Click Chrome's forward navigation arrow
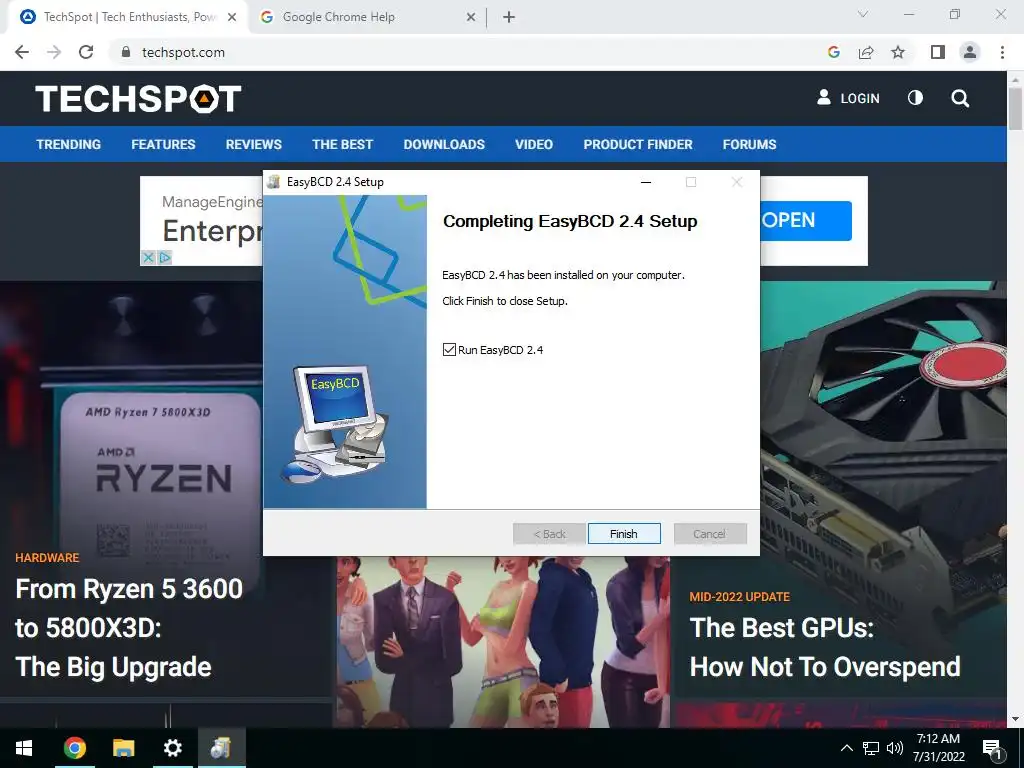1024x768 pixels. point(54,52)
